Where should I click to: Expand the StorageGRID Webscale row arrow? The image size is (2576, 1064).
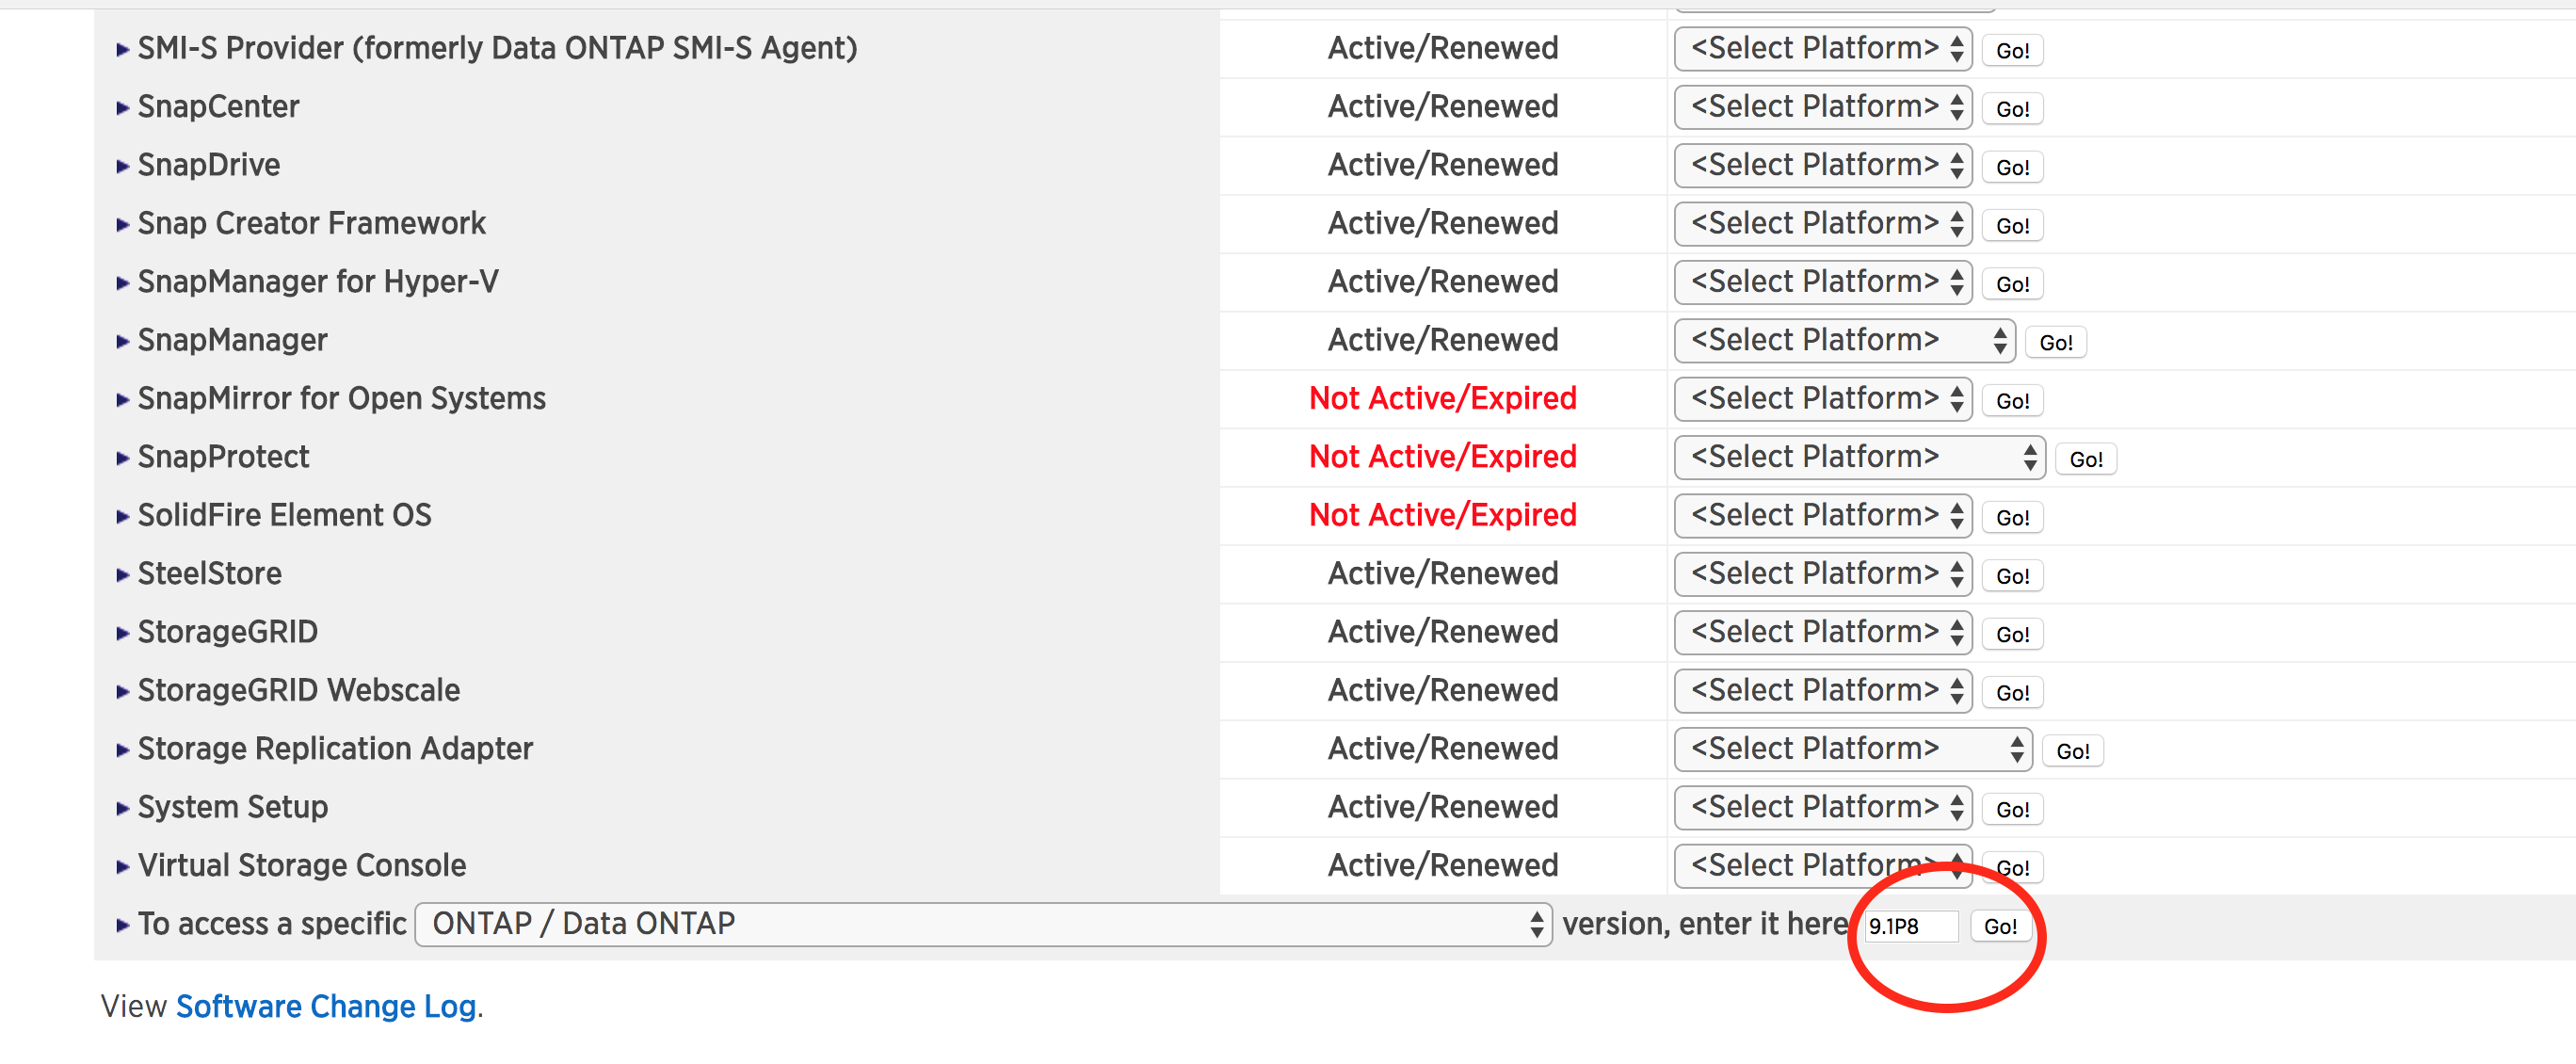point(122,692)
